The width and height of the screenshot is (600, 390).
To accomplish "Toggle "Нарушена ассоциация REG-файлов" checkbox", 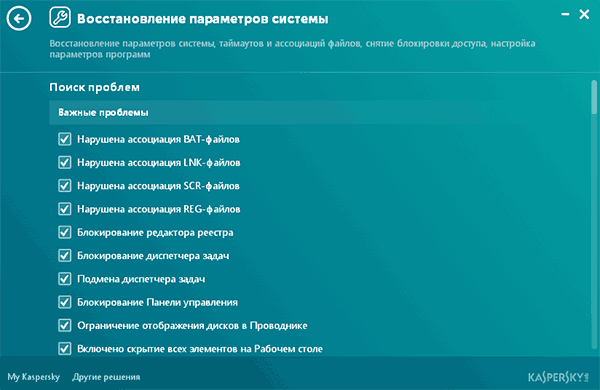I will 65,209.
